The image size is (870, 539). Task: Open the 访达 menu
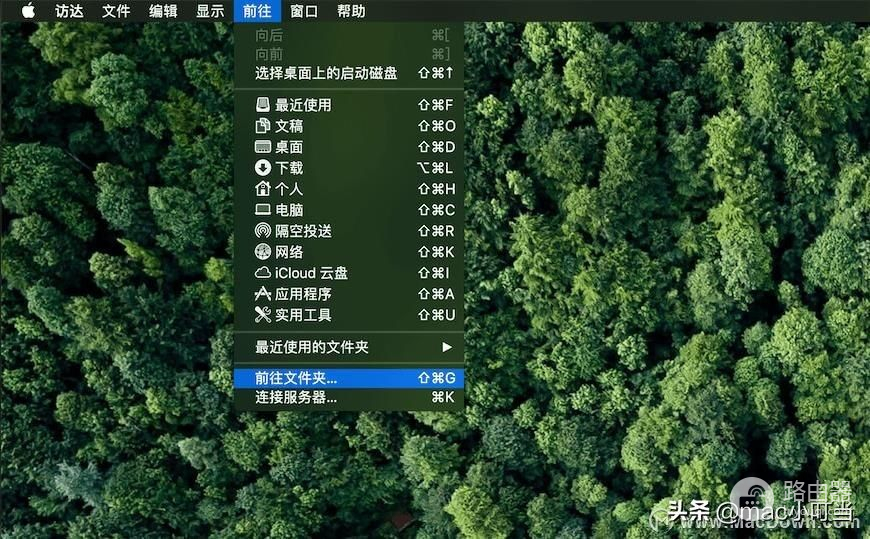[69, 11]
